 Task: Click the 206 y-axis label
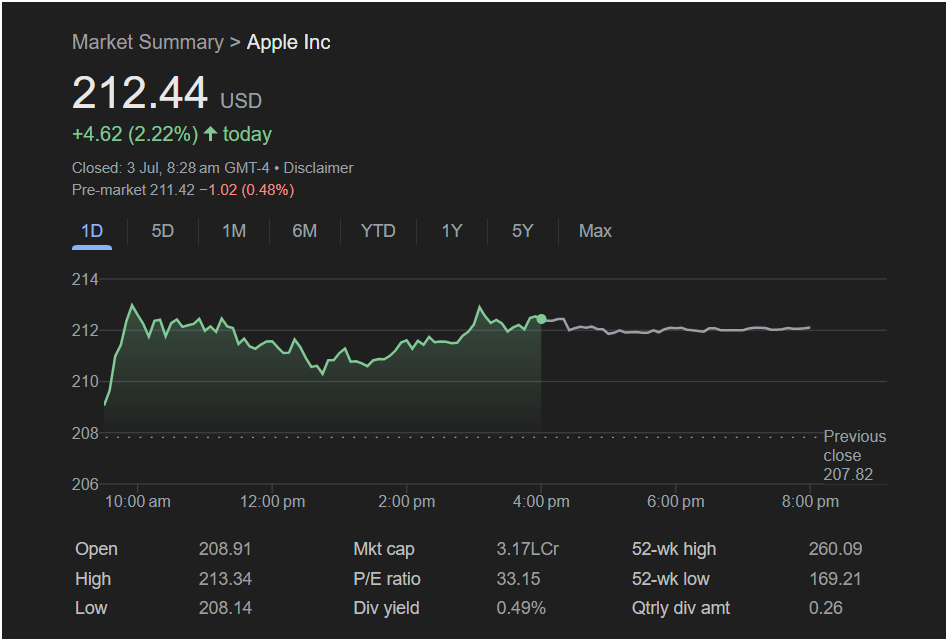pos(85,484)
